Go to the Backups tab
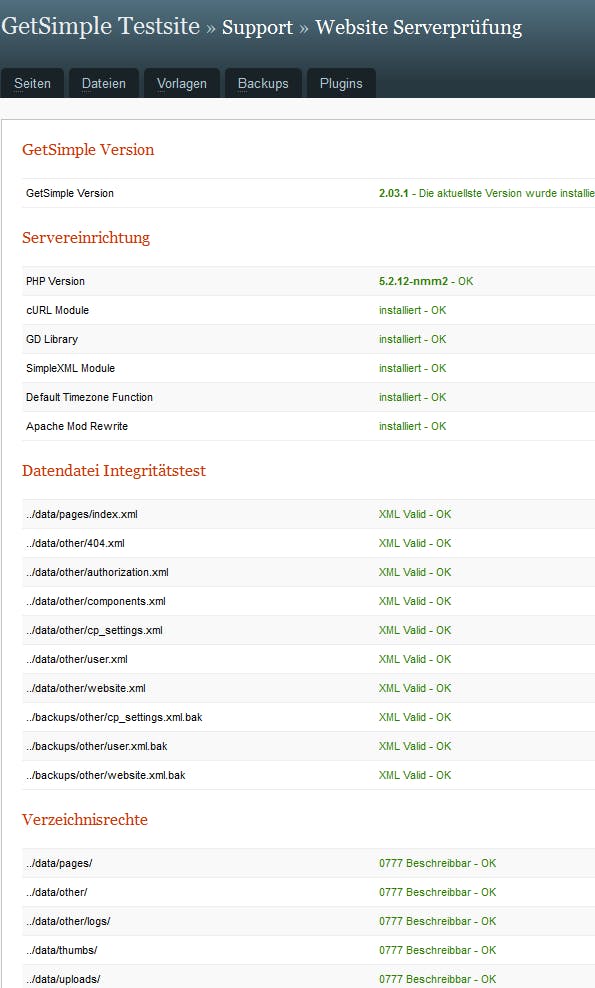 coord(263,83)
